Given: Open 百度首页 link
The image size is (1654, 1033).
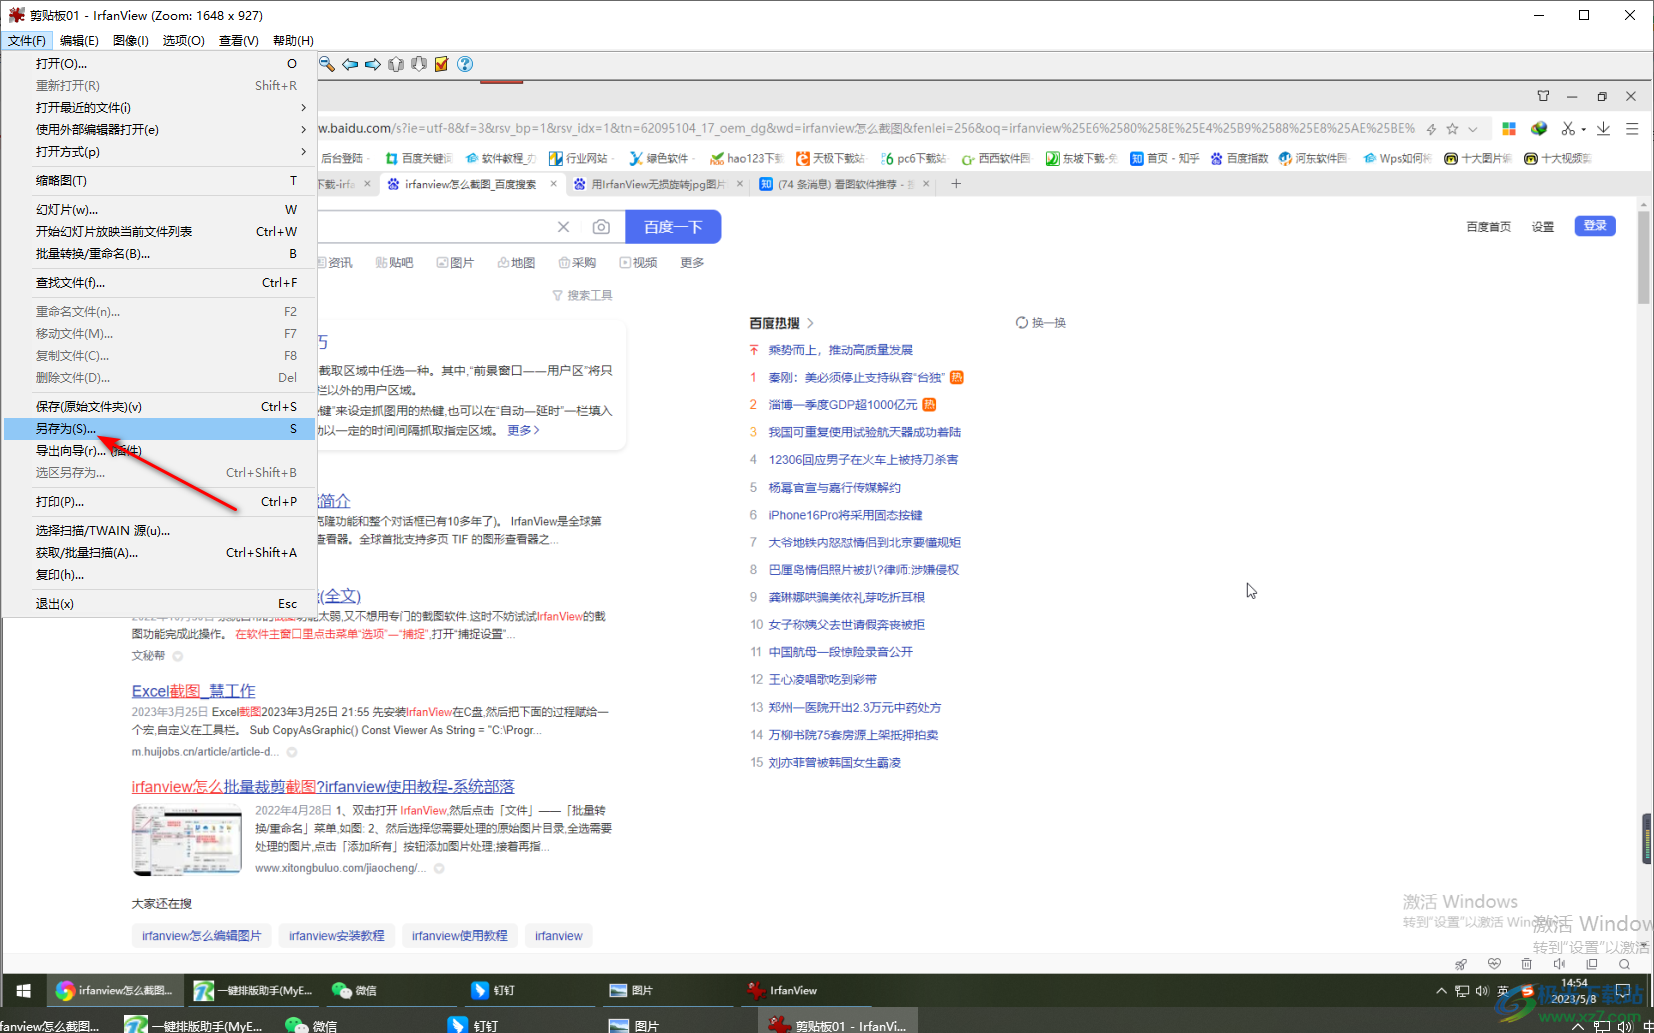Looking at the screenshot, I should pos(1488,227).
